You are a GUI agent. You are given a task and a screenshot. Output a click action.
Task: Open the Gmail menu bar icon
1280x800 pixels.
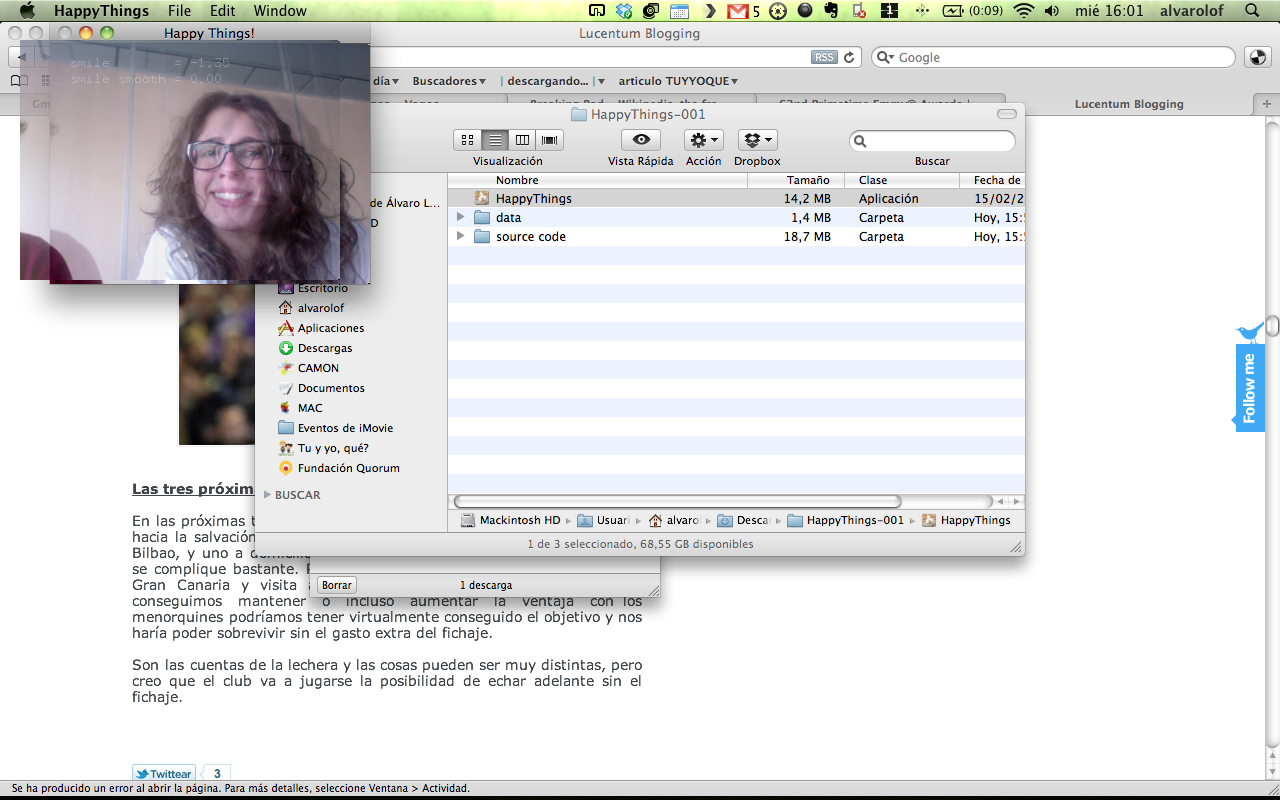(738, 11)
